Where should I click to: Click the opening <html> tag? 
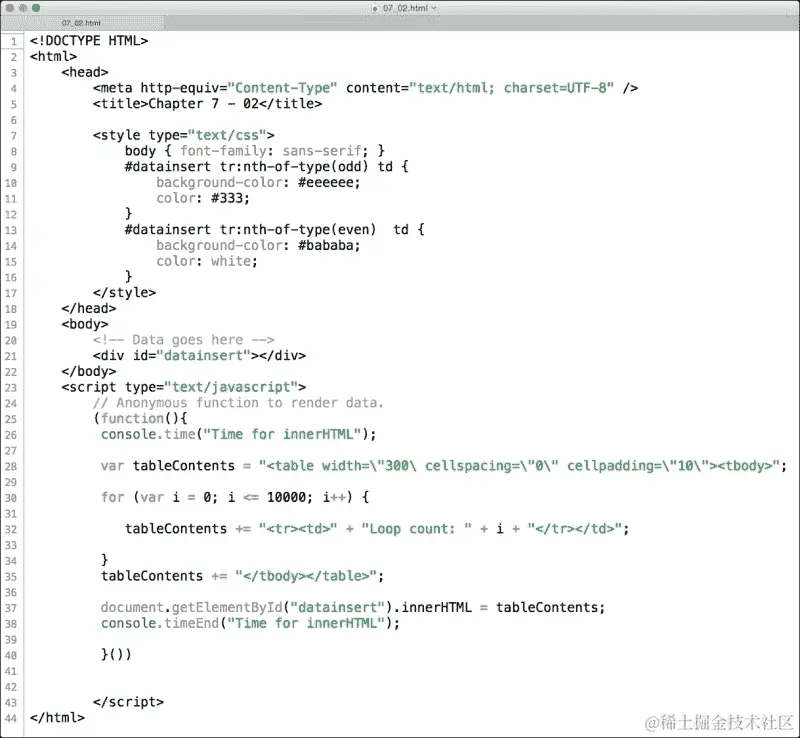[x=53, y=56]
